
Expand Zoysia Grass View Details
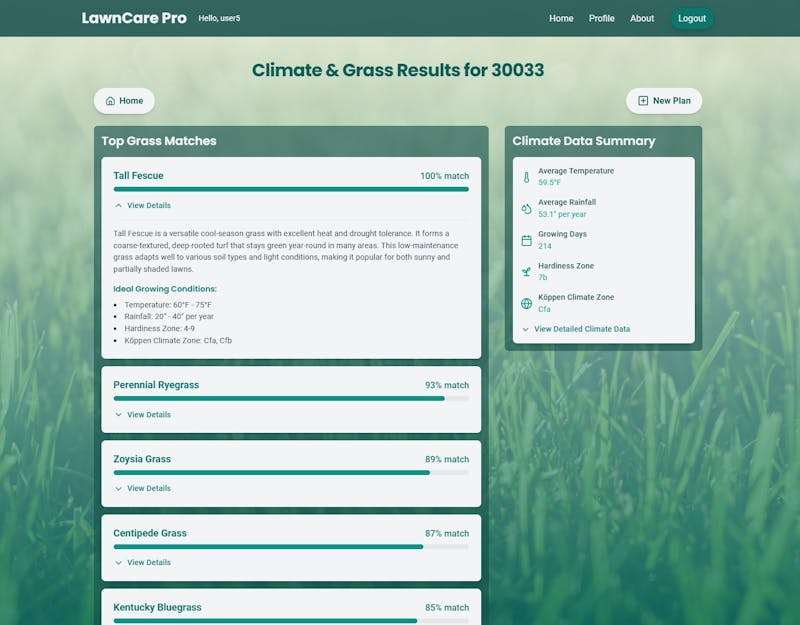(x=143, y=488)
